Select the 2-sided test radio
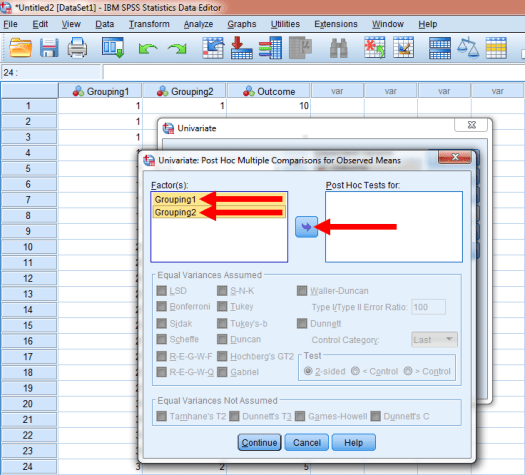 pyautogui.click(x=308, y=371)
